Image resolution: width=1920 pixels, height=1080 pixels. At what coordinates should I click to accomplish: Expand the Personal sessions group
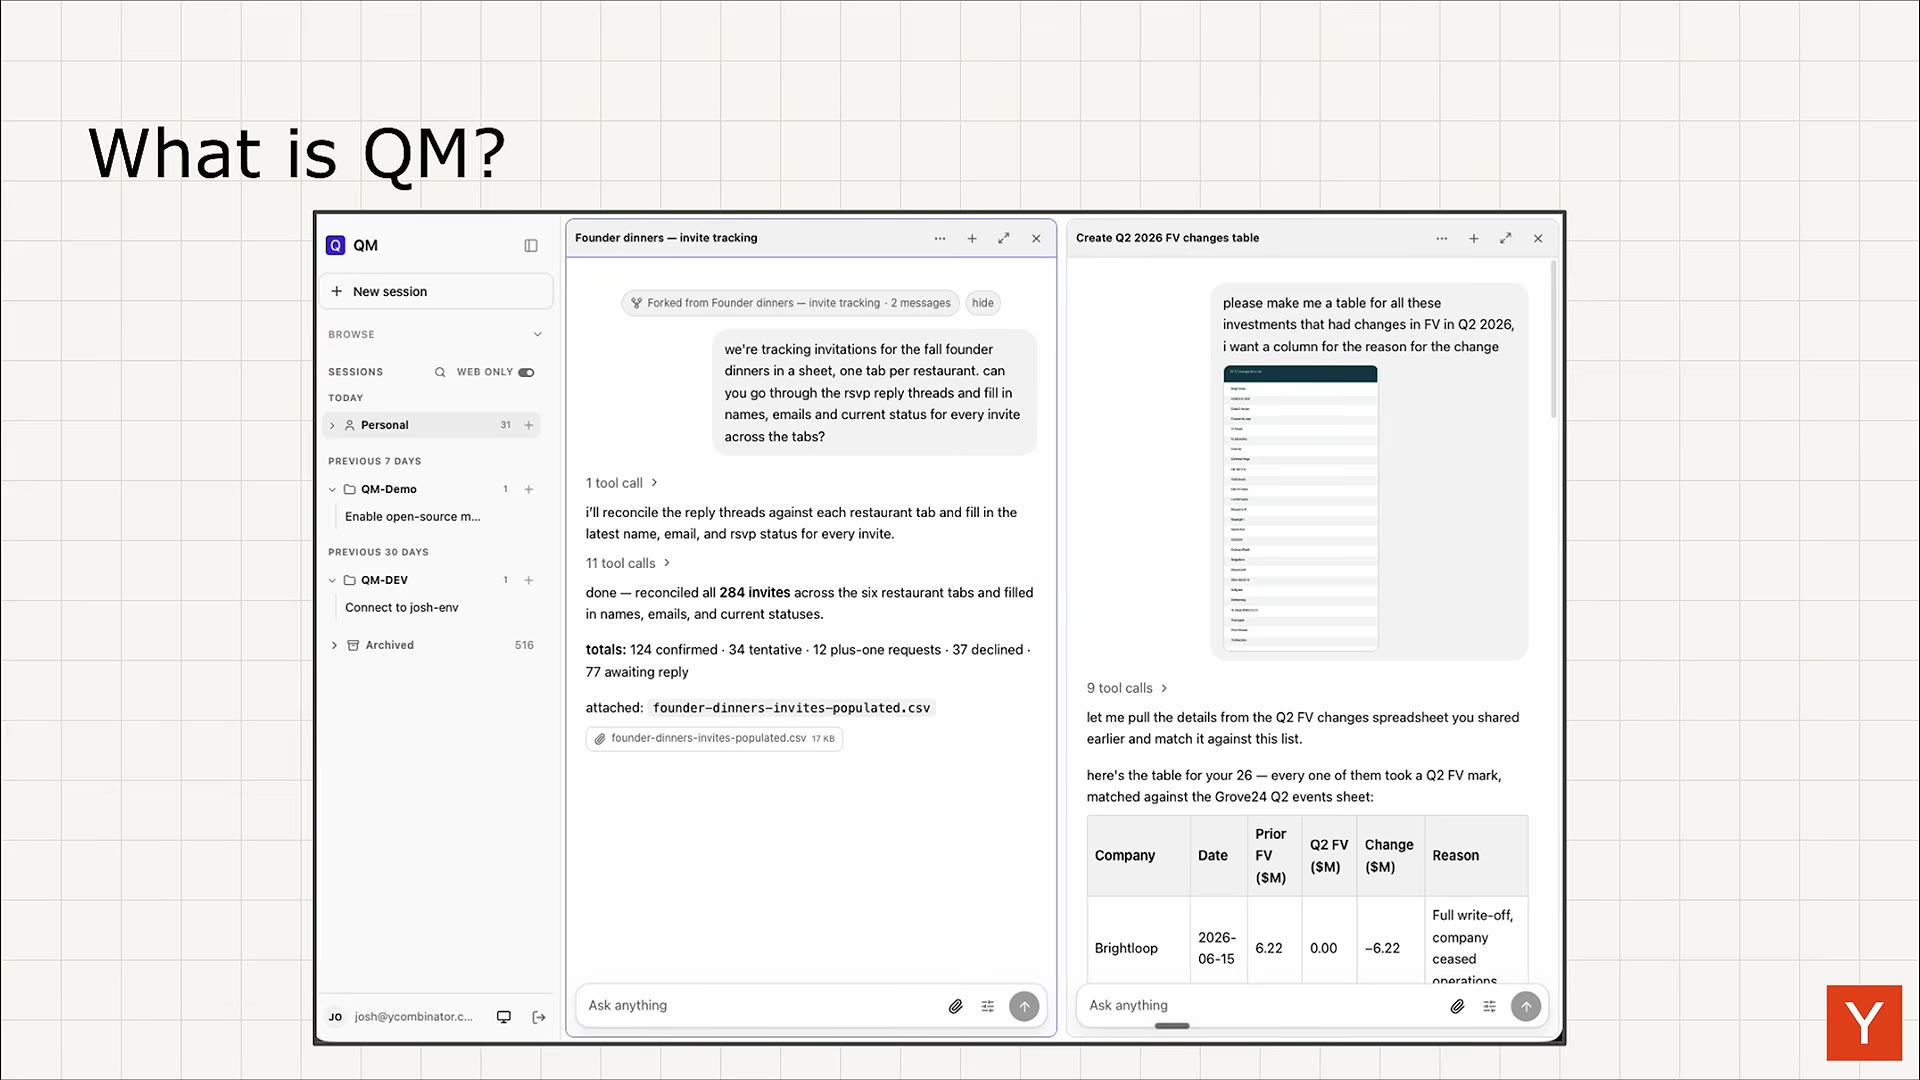(333, 425)
